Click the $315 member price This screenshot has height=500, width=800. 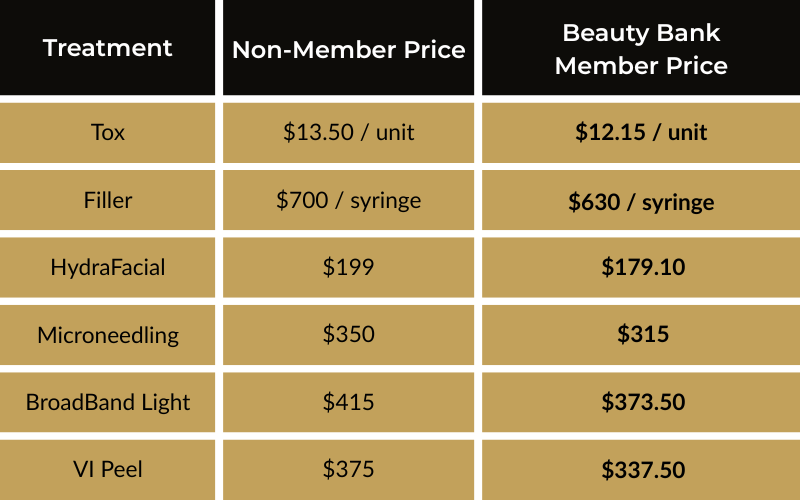pos(641,335)
